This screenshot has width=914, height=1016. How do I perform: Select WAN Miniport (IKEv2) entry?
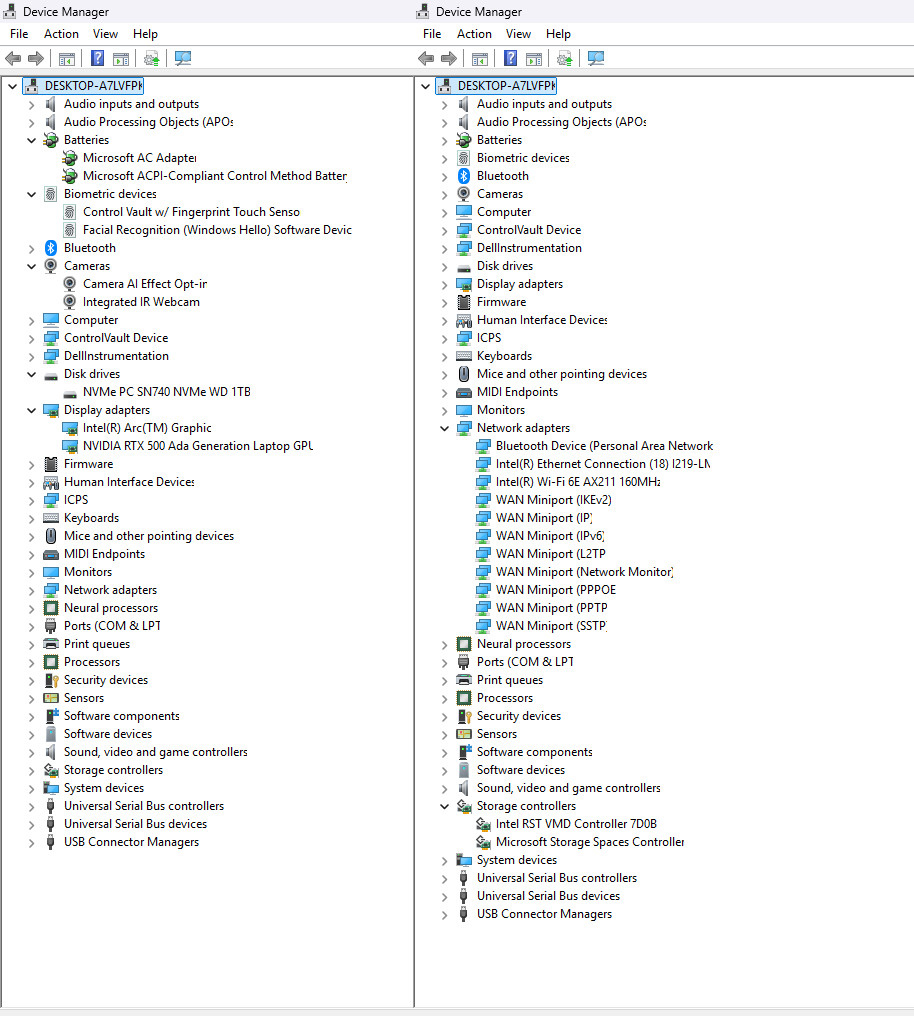tap(554, 500)
